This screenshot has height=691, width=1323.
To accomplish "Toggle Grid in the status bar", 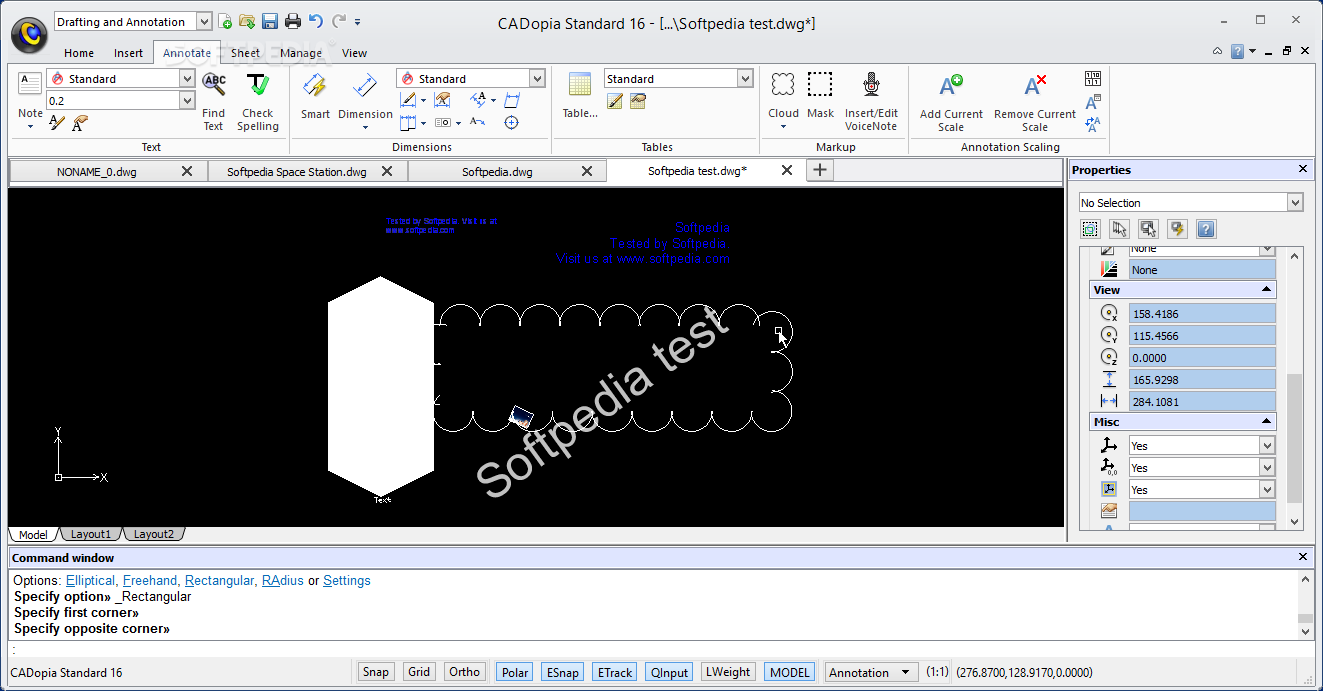I will click(x=419, y=672).
